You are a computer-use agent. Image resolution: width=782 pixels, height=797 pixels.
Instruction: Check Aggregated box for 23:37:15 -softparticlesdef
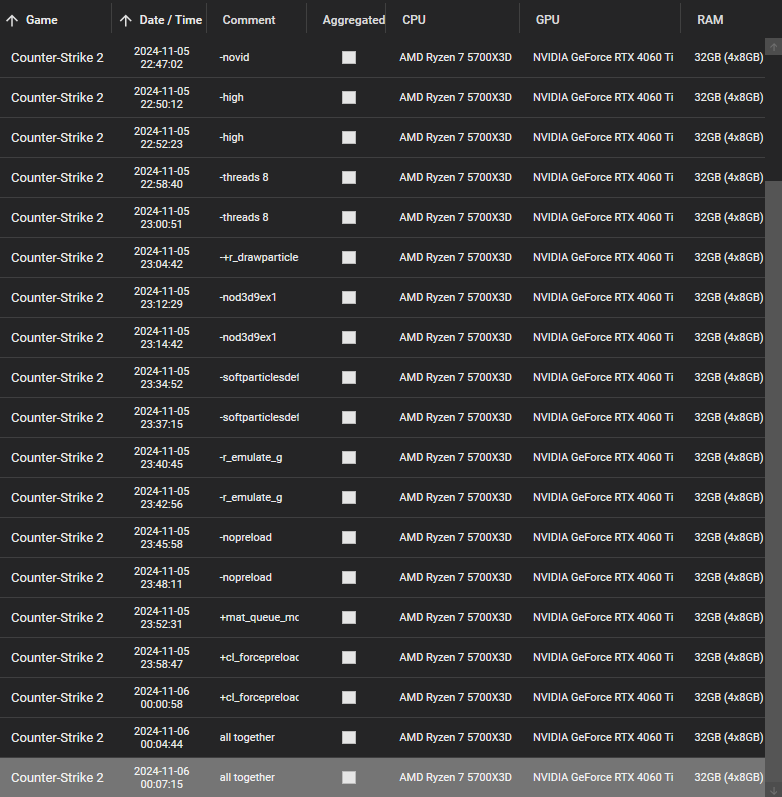(349, 417)
